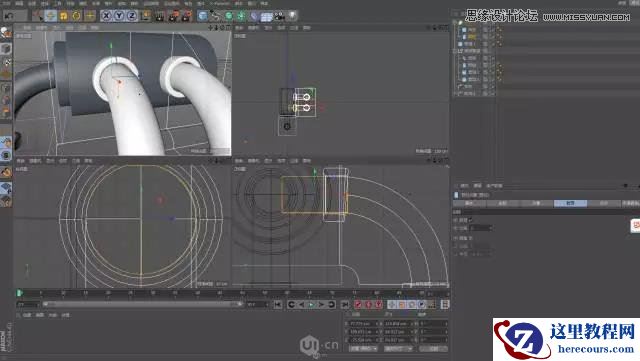Activate the Rotate tool
640x361 pixels.
76,16
